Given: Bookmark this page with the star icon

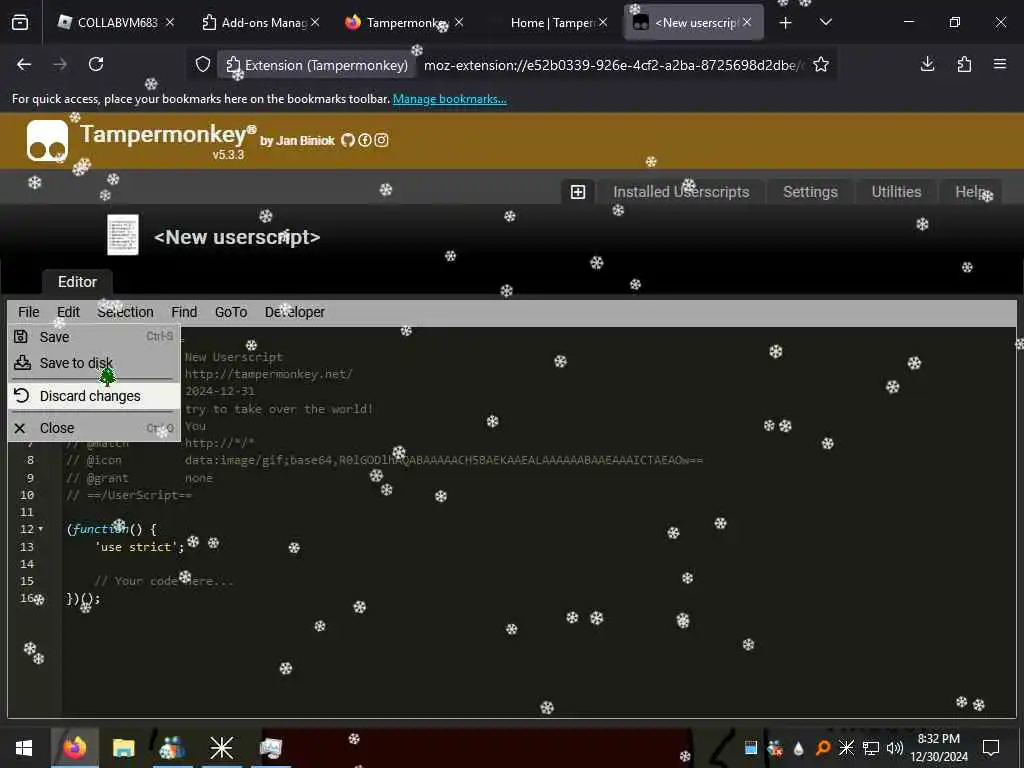Looking at the screenshot, I should pos(821,64).
